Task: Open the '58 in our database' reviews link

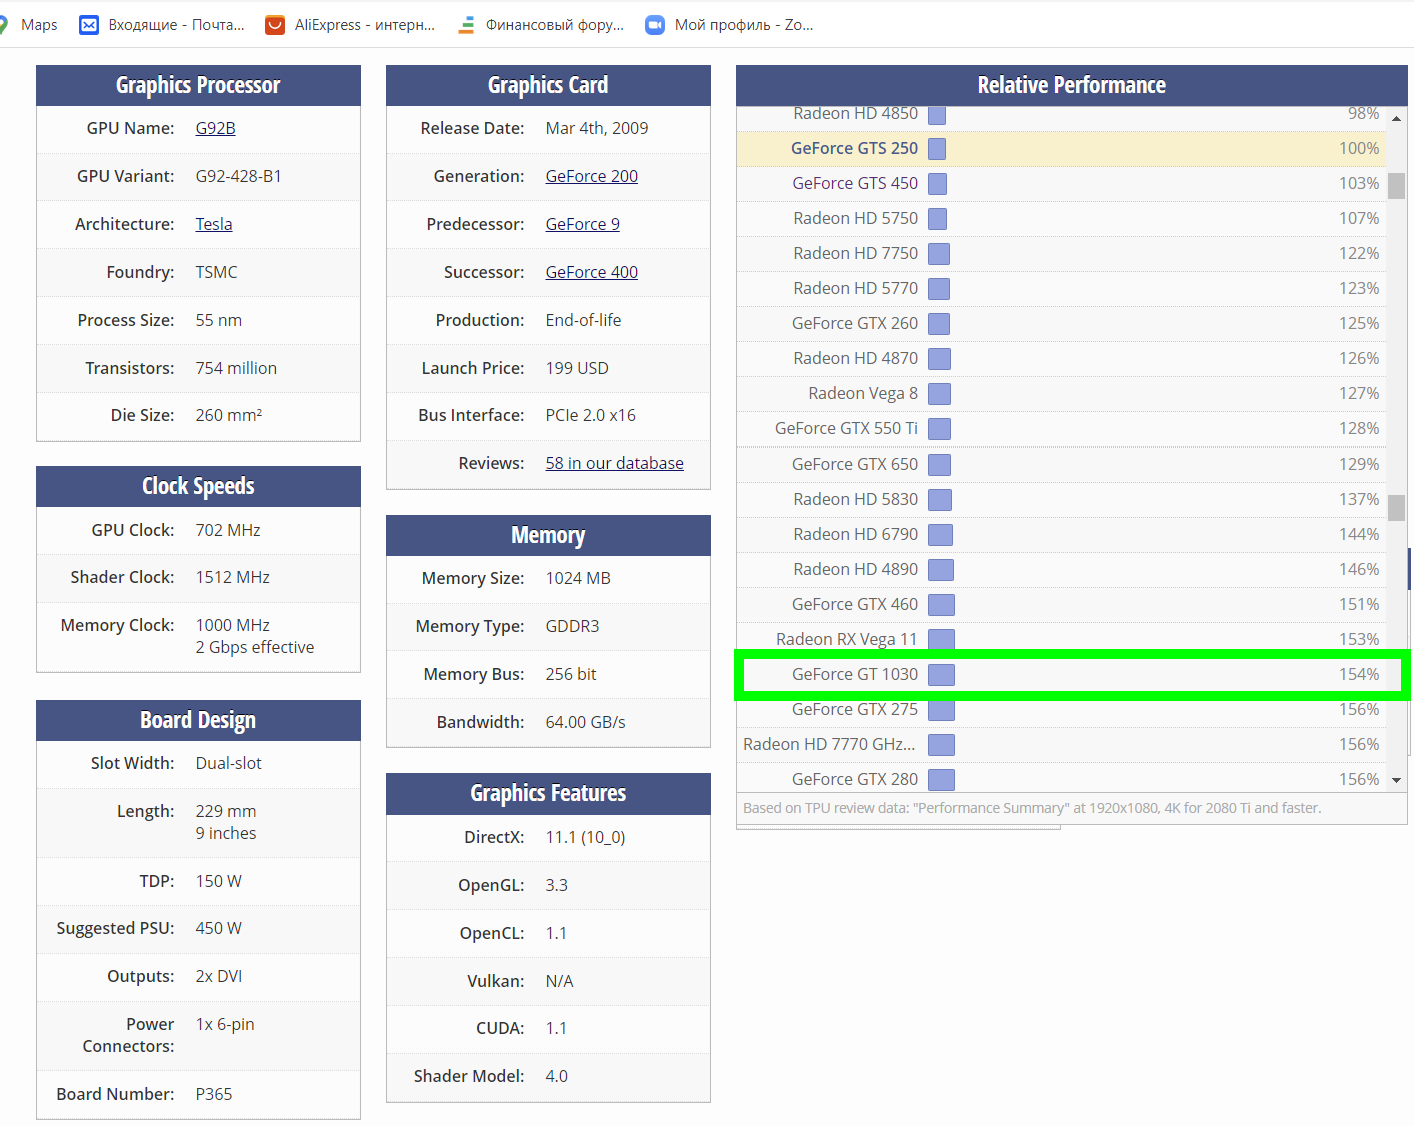Action: click(x=614, y=463)
